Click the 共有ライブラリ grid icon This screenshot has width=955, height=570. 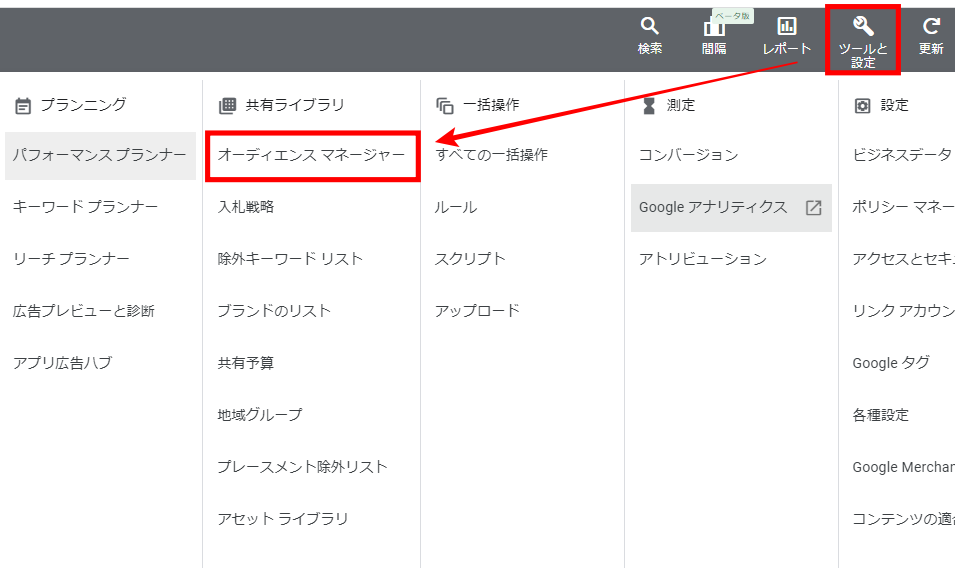click(x=227, y=105)
